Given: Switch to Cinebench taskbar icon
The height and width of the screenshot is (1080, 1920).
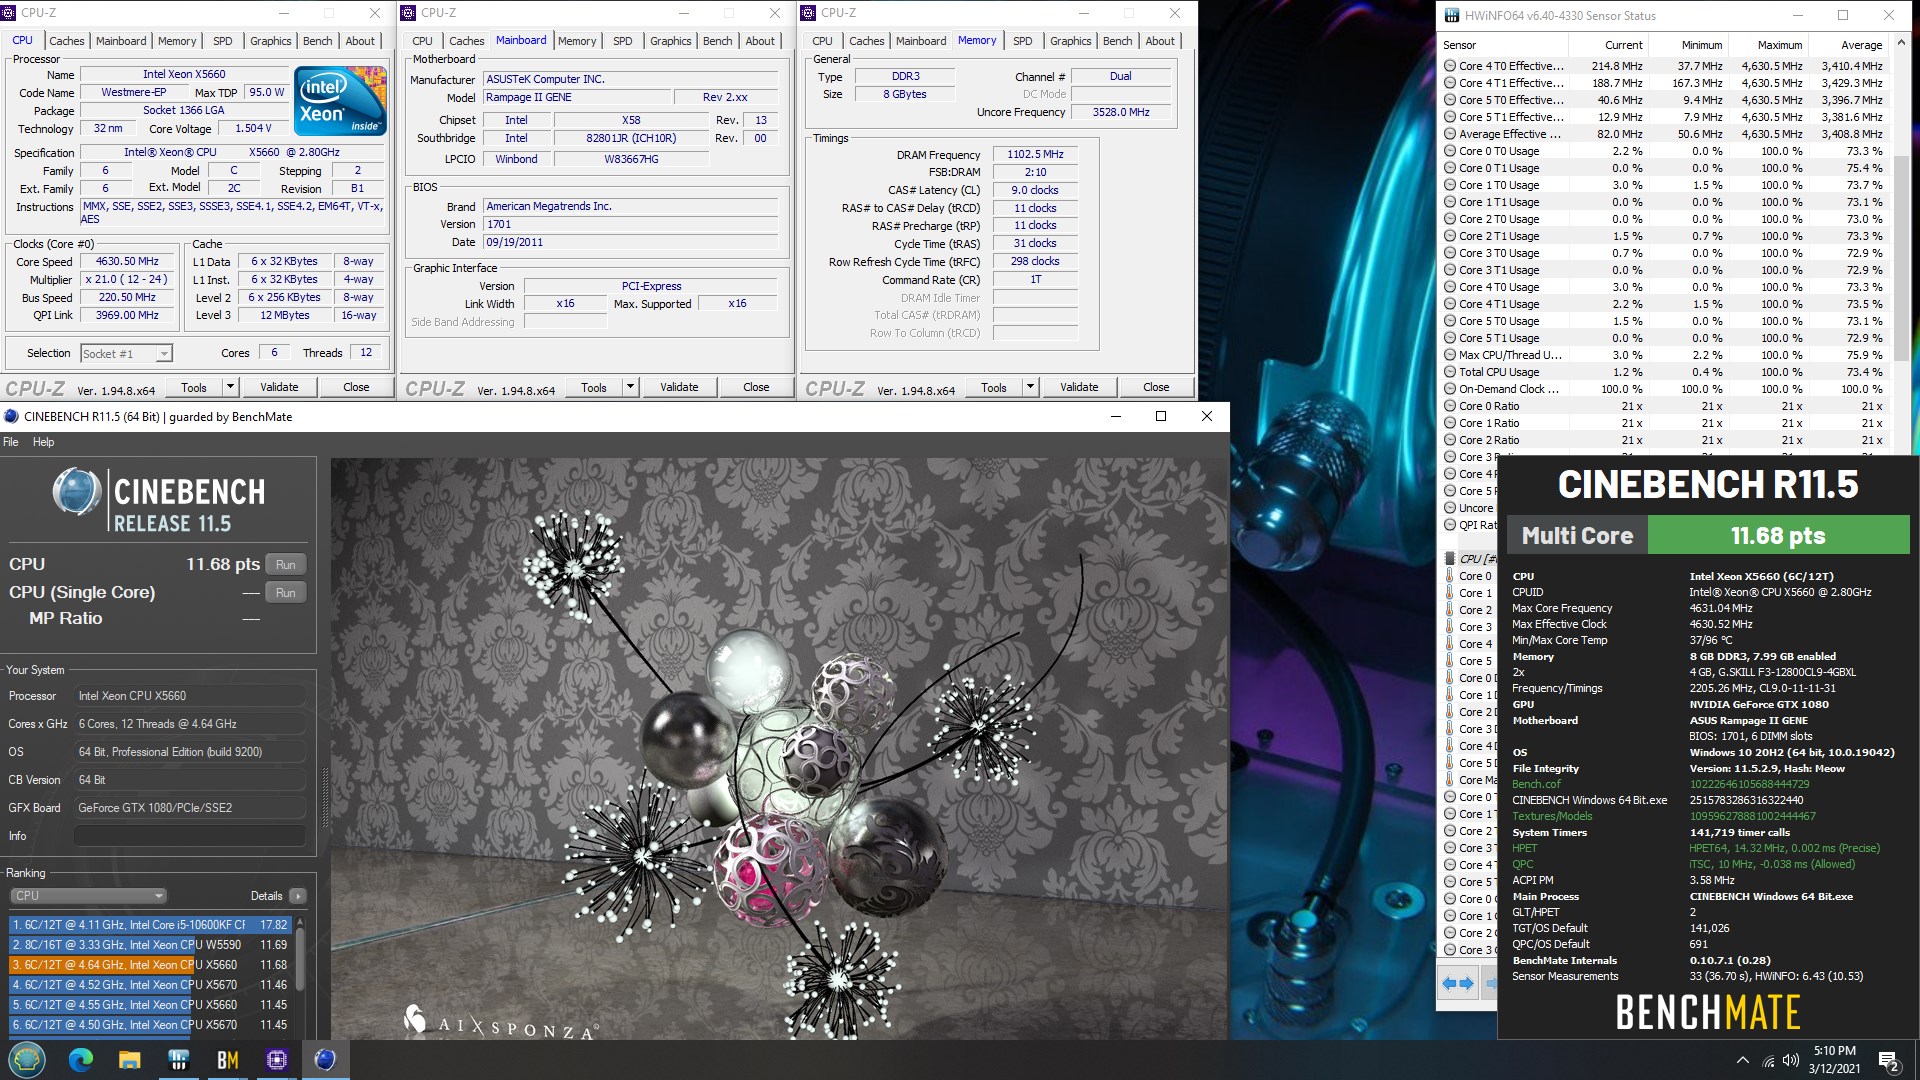Looking at the screenshot, I should 325,1060.
